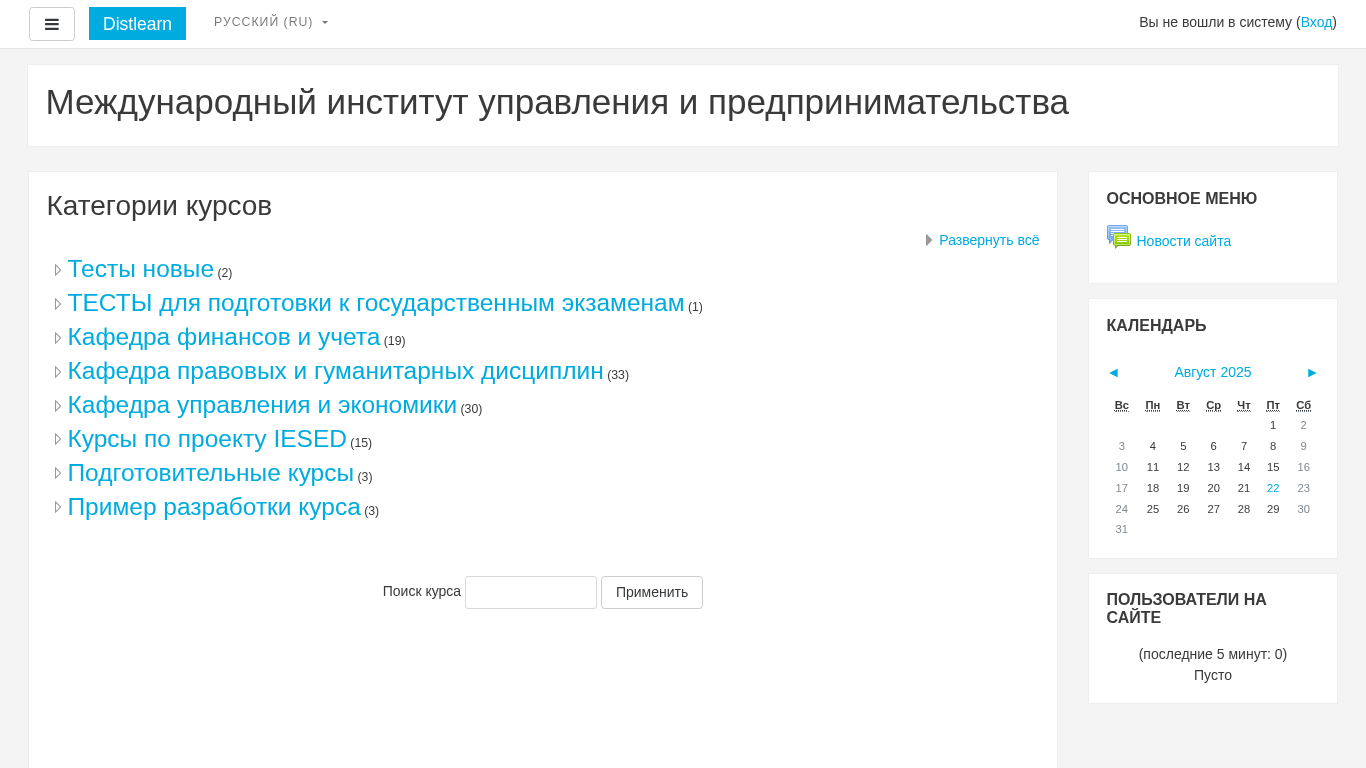Open the hamburger side menu
1366x768 pixels.
coord(52,24)
